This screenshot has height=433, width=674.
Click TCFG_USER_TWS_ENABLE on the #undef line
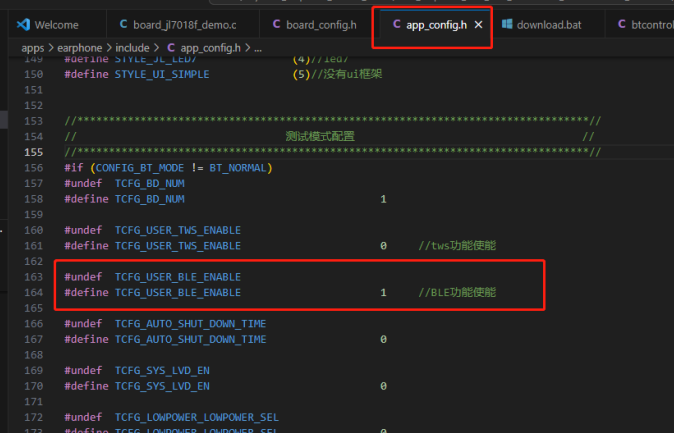click(178, 230)
